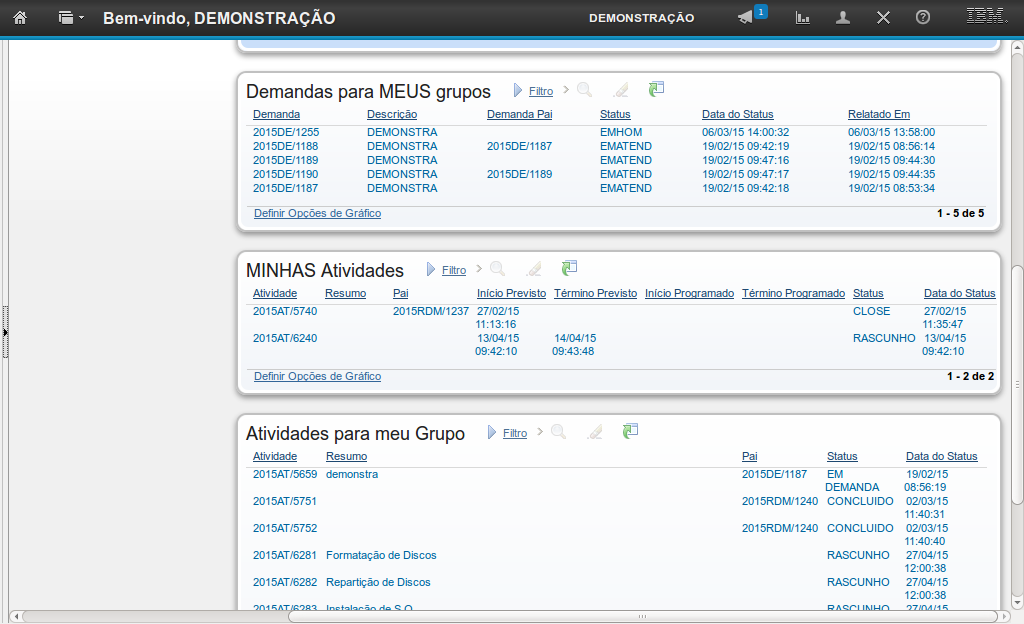Viewport: 1024px width, 624px height.
Task: Open parent record 2015RDM/1237
Action: (x=430, y=311)
